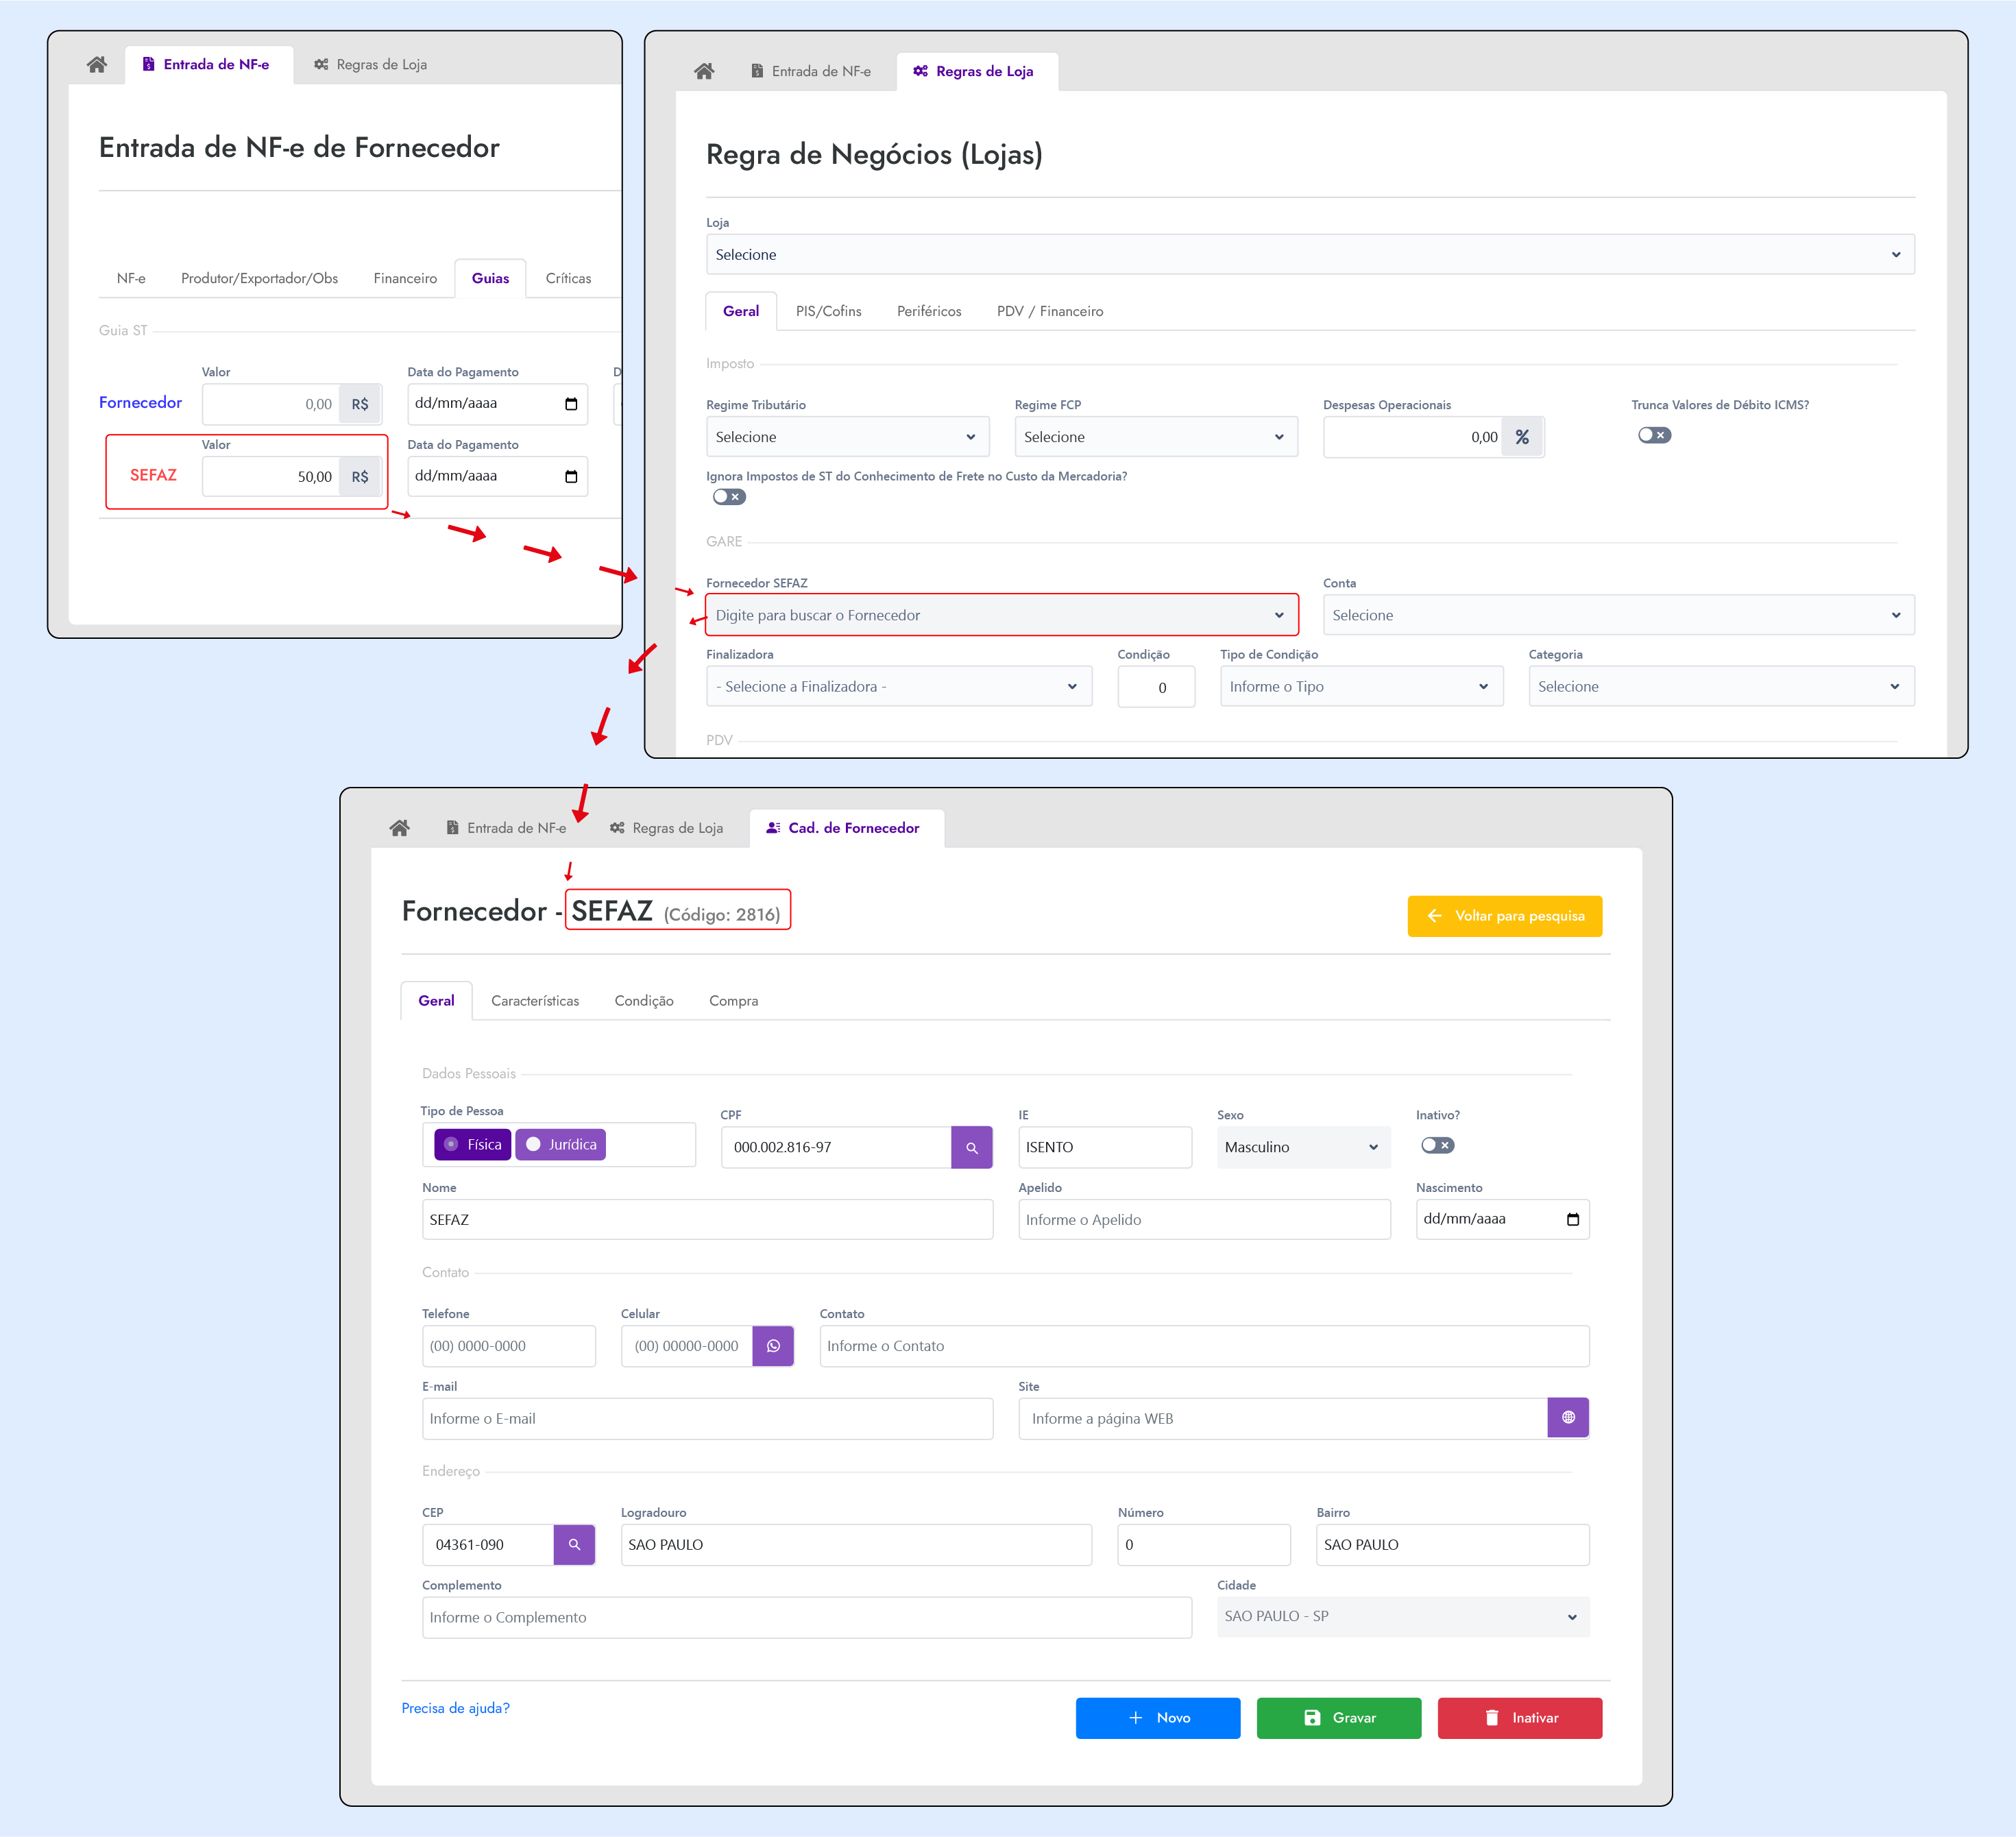
Task: Select the Jurídica person type option
Action: (x=561, y=1145)
